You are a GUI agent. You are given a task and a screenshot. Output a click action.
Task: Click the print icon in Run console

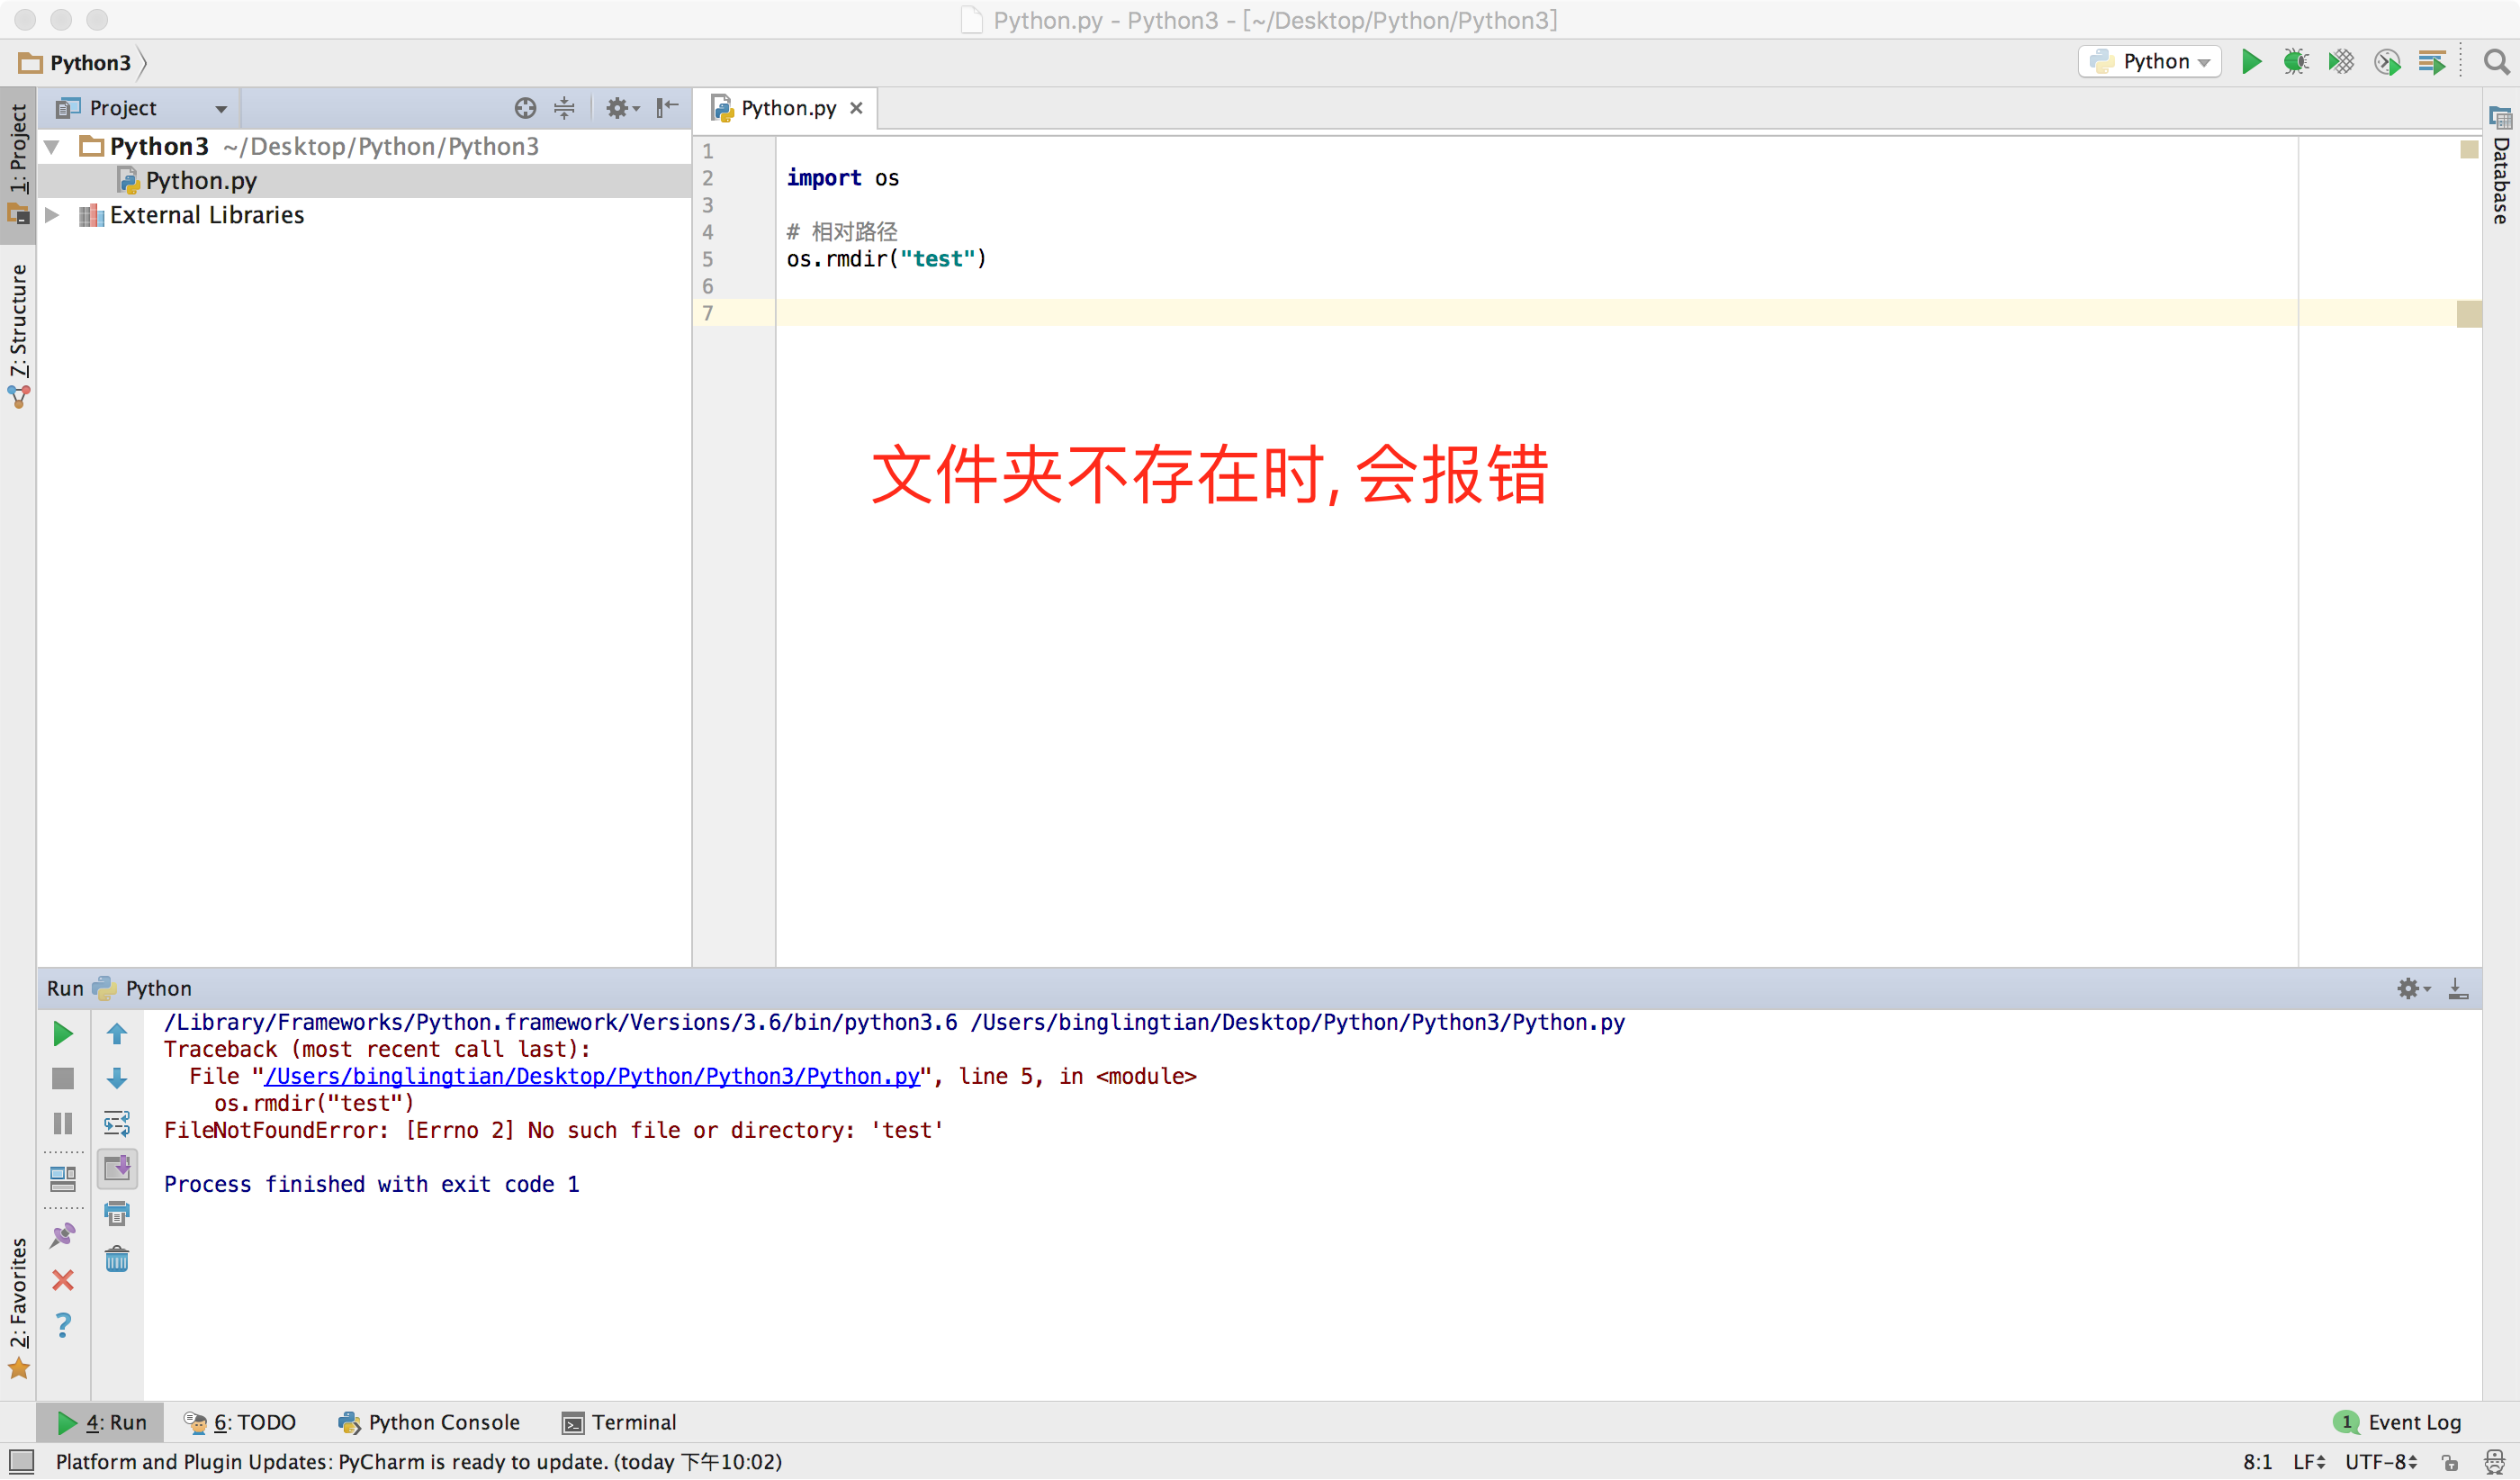pyautogui.click(x=117, y=1214)
